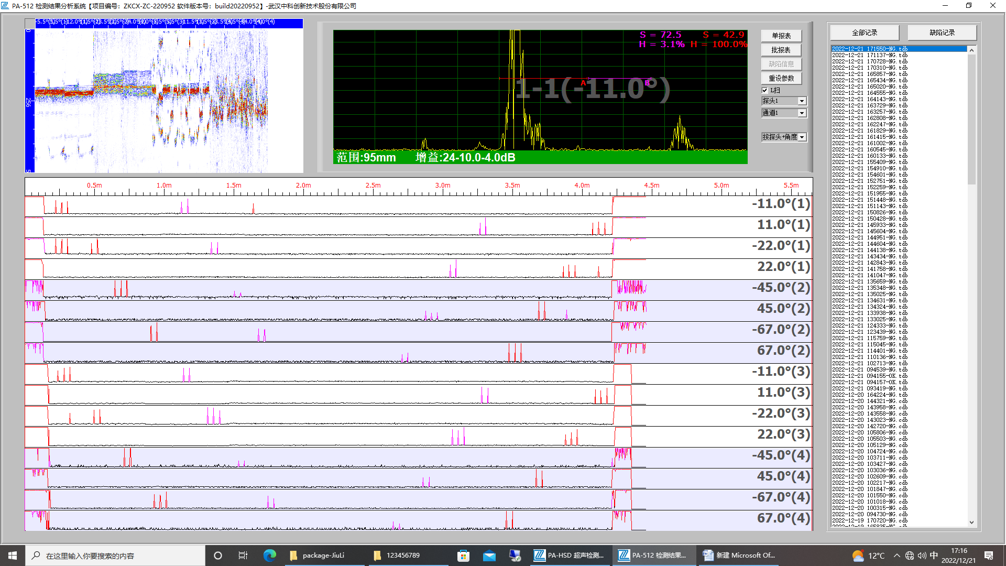Viewport: 1006px width, 566px height.
Task: Click the 2.5m mark on the ruler
Action: (373, 185)
